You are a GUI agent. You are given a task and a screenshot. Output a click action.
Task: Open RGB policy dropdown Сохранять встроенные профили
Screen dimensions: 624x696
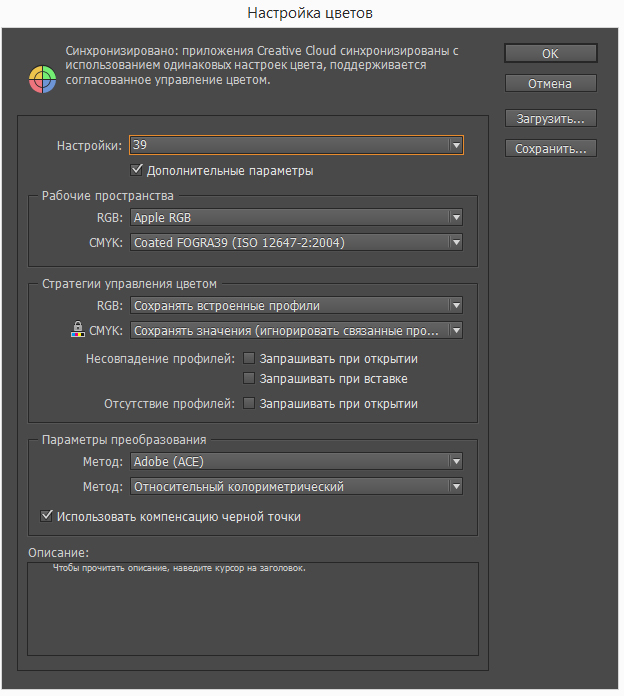click(x=296, y=305)
